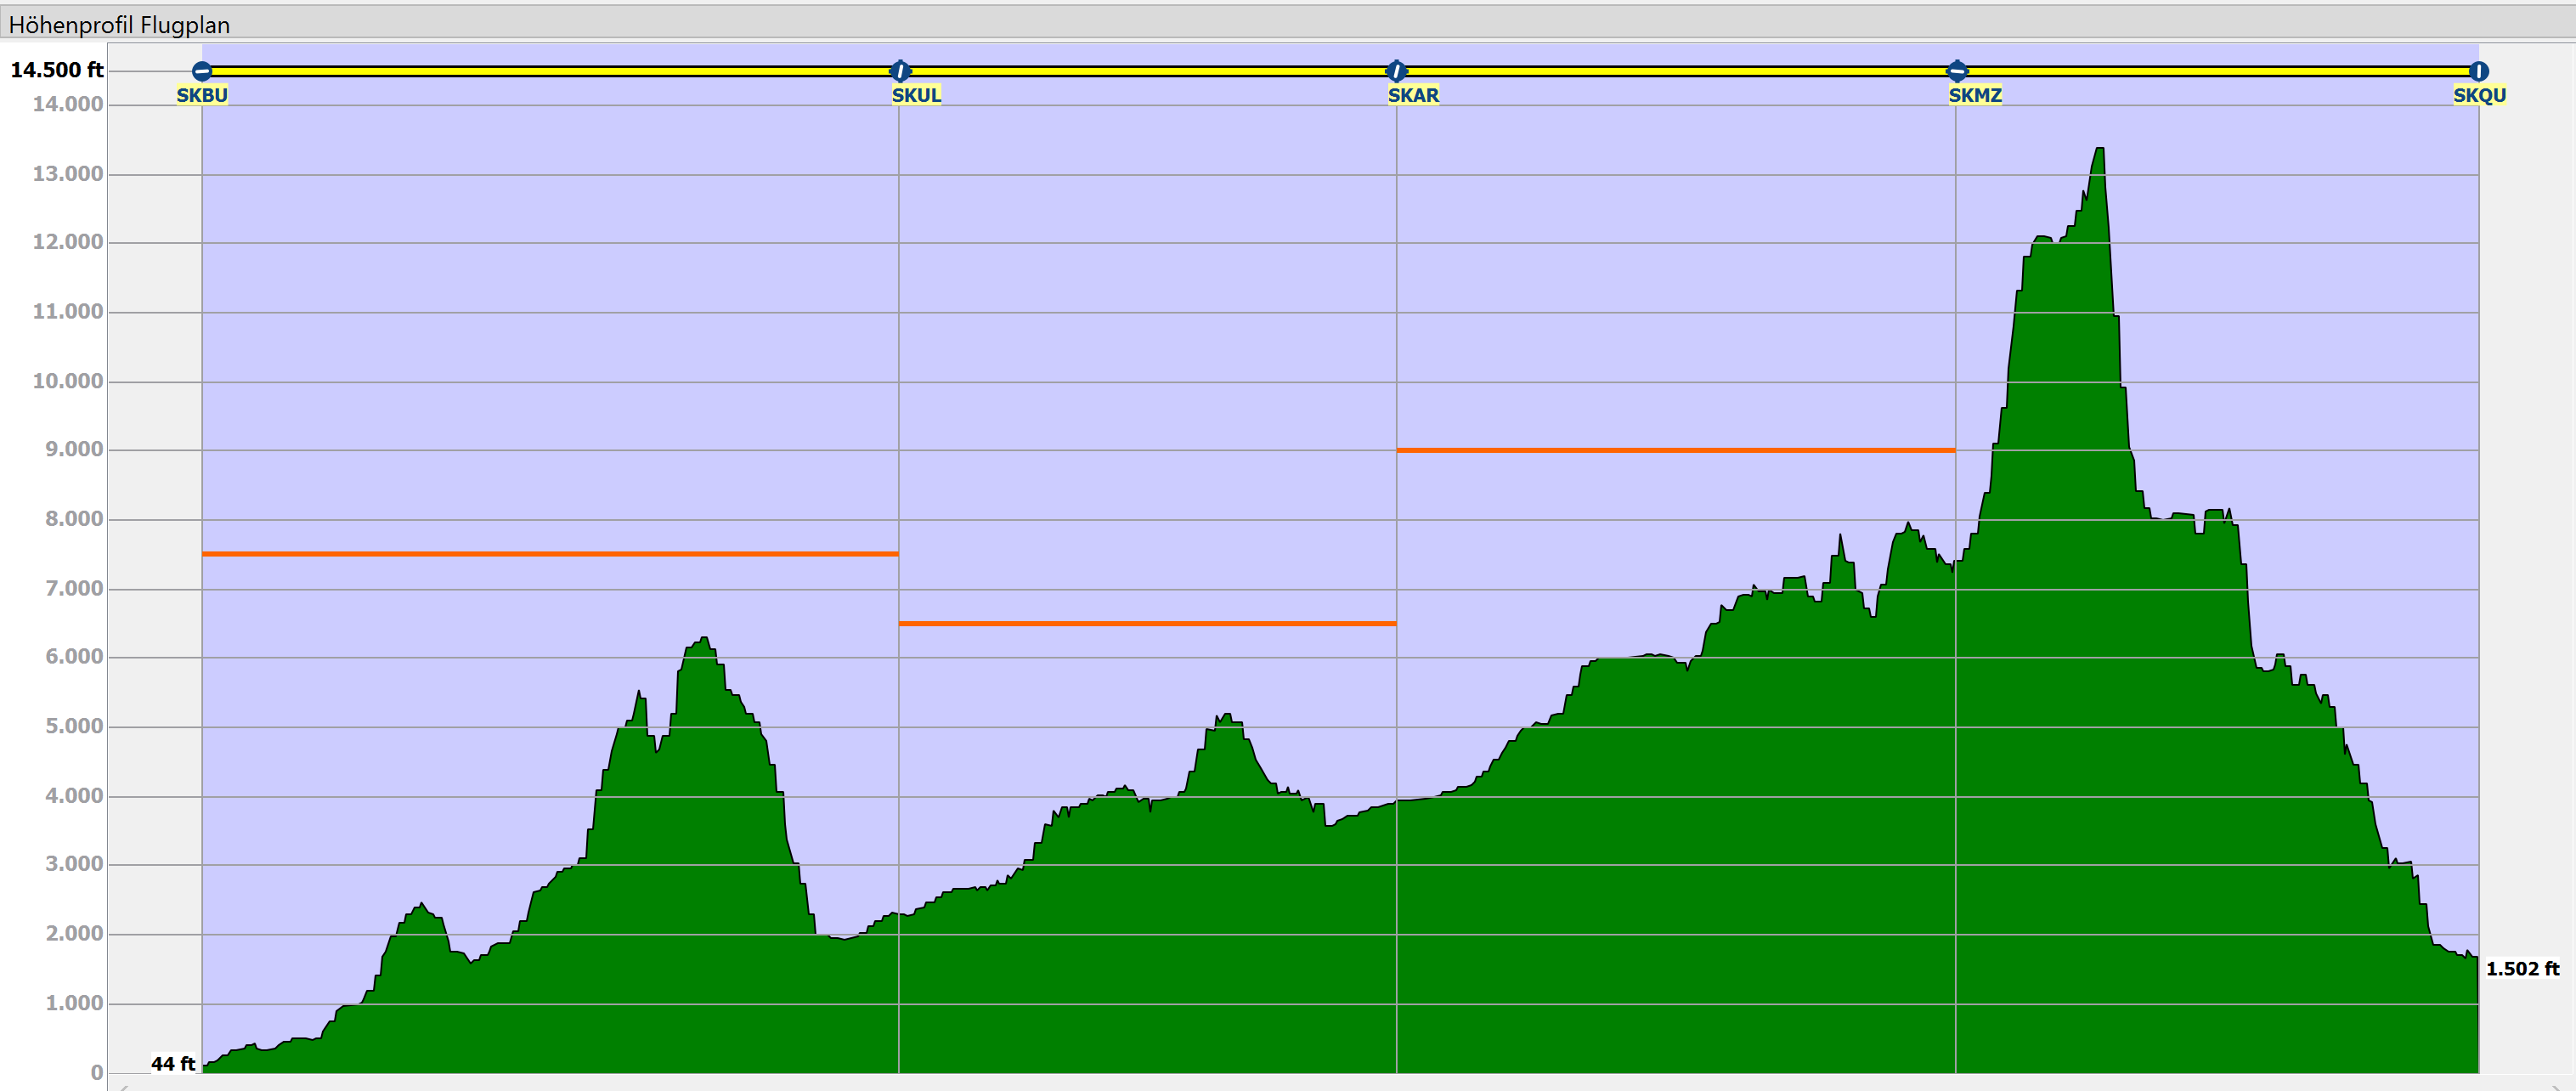Click the 3.000 altitude axis label
The height and width of the screenshot is (1091, 2576).
74,864
